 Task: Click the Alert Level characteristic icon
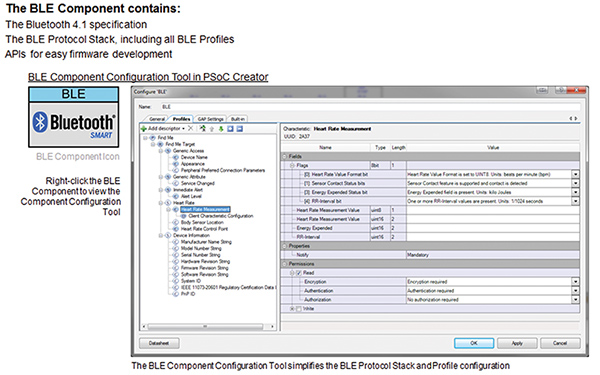coord(176,196)
